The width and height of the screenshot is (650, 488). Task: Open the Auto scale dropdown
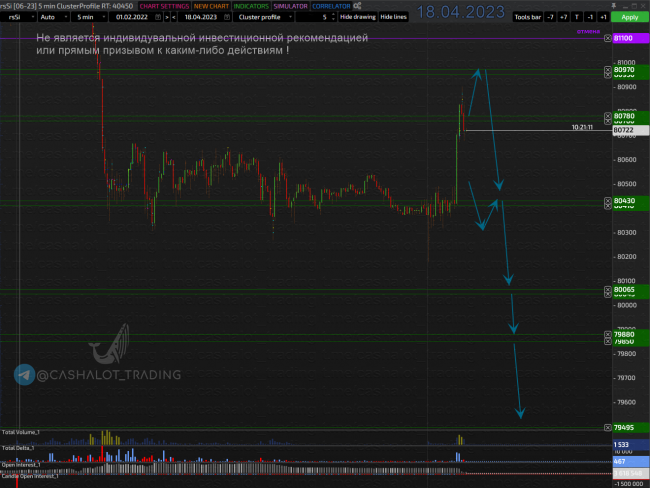tap(53, 17)
